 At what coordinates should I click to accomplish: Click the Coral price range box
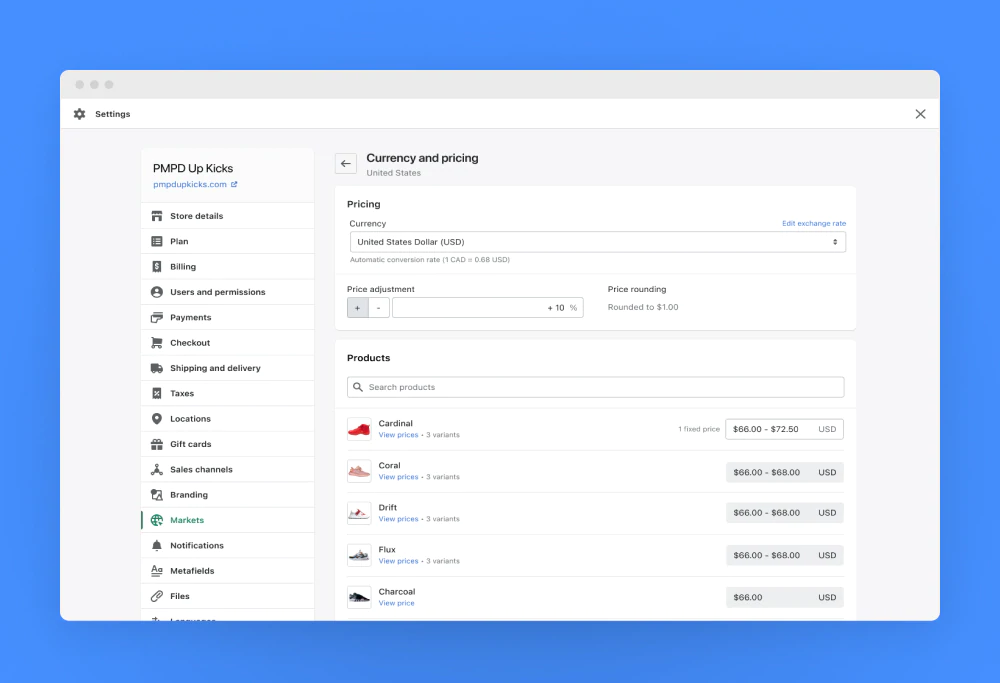click(784, 473)
